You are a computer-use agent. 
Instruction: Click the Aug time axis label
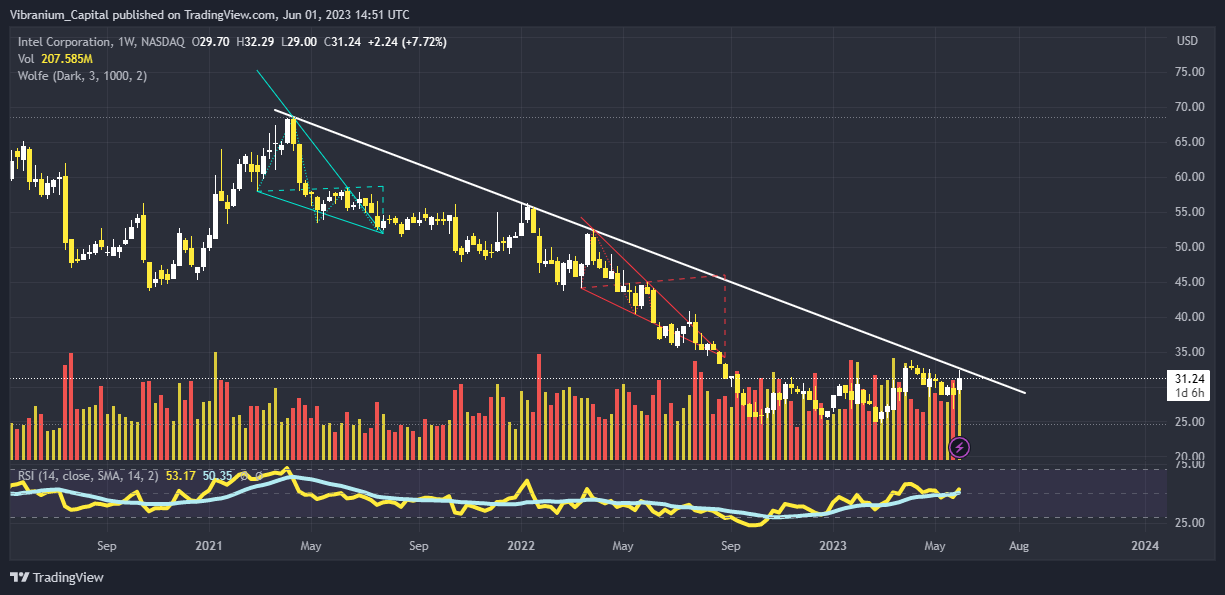coord(1018,546)
